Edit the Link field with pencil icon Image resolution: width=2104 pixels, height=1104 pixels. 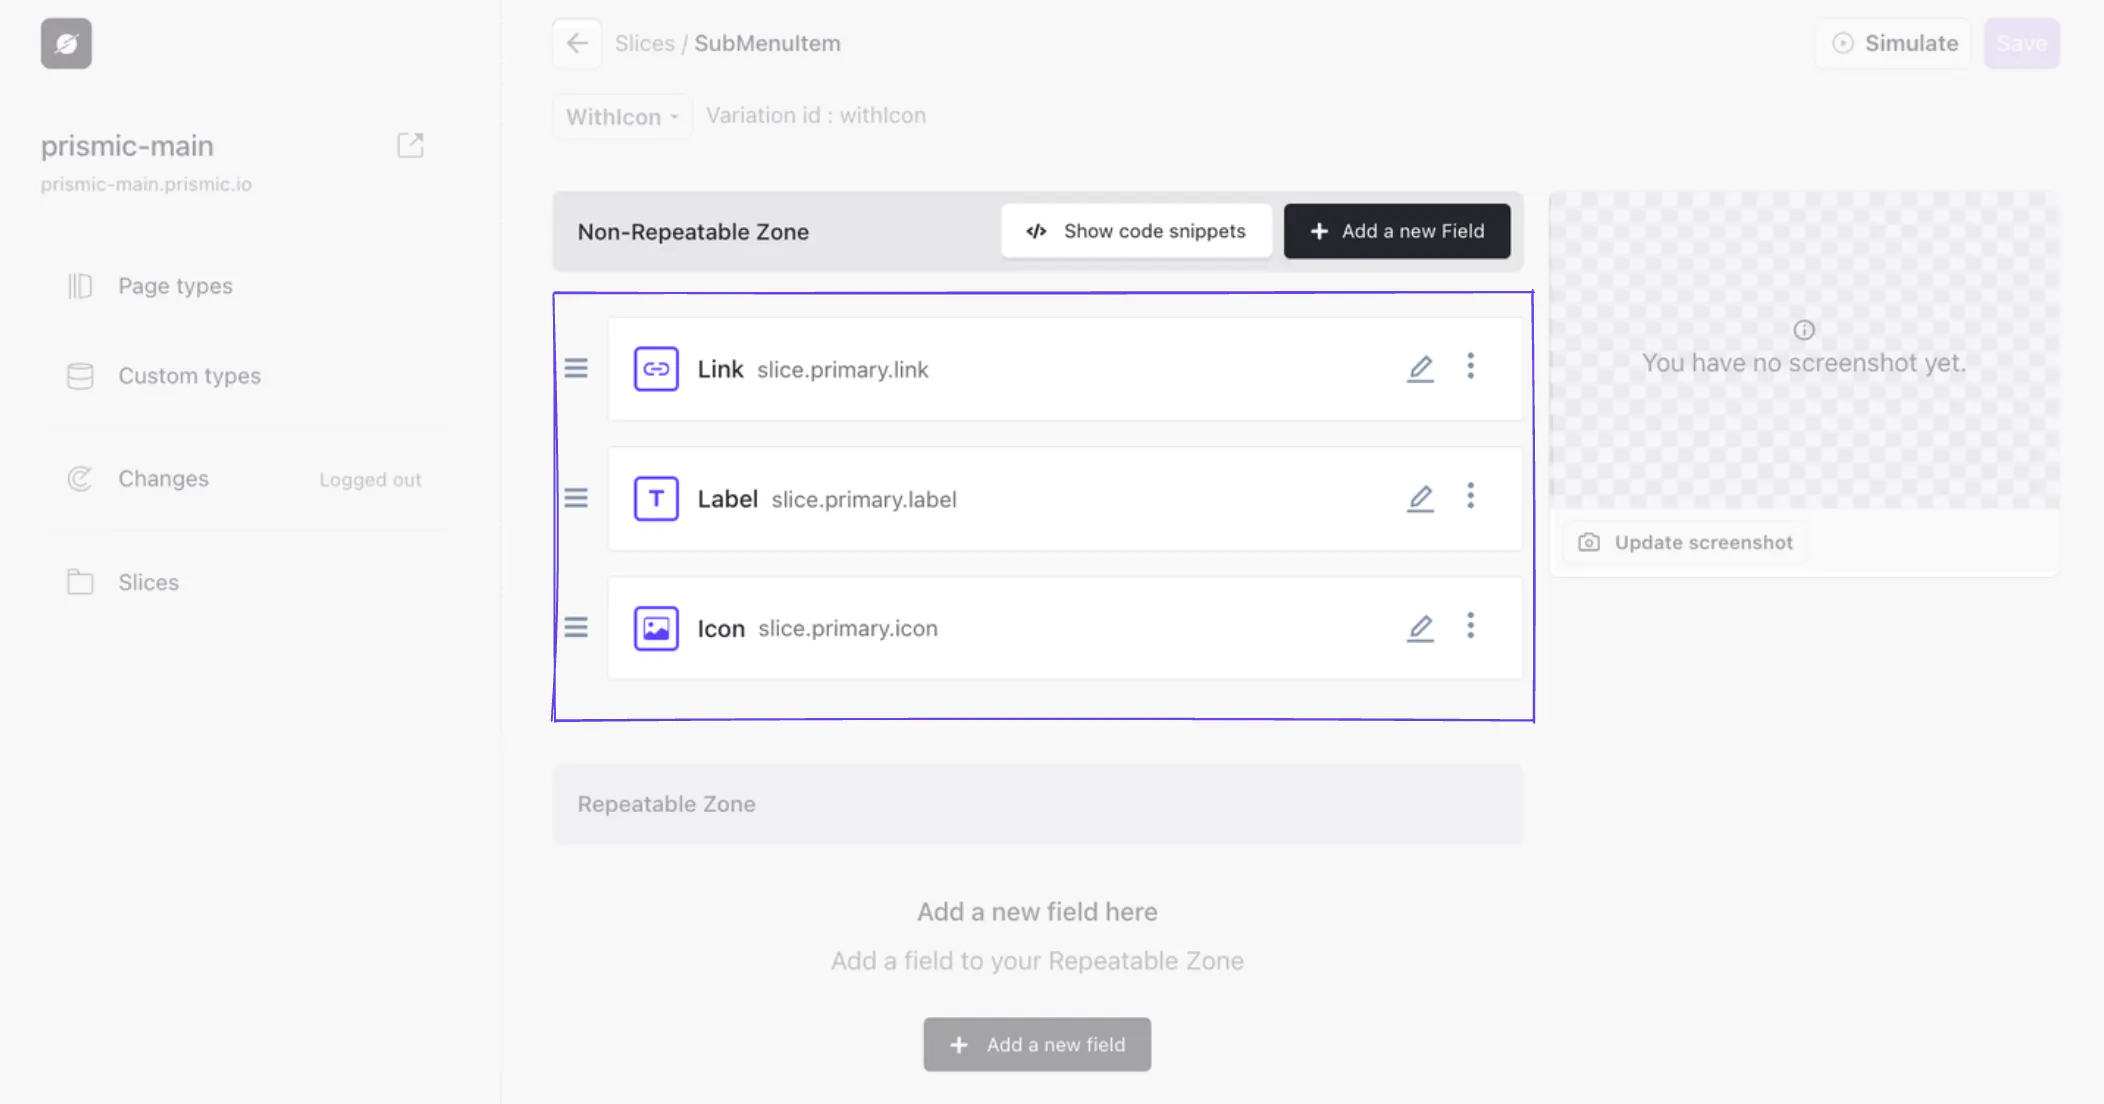point(1420,369)
